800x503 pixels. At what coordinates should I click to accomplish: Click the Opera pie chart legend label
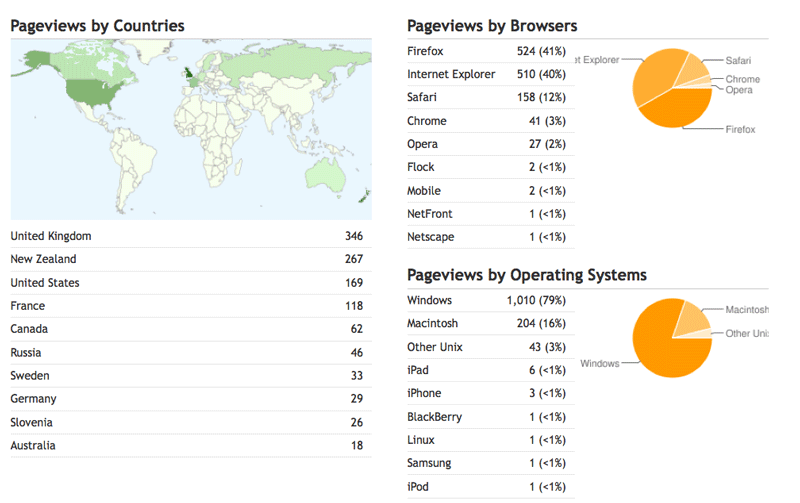tap(739, 90)
